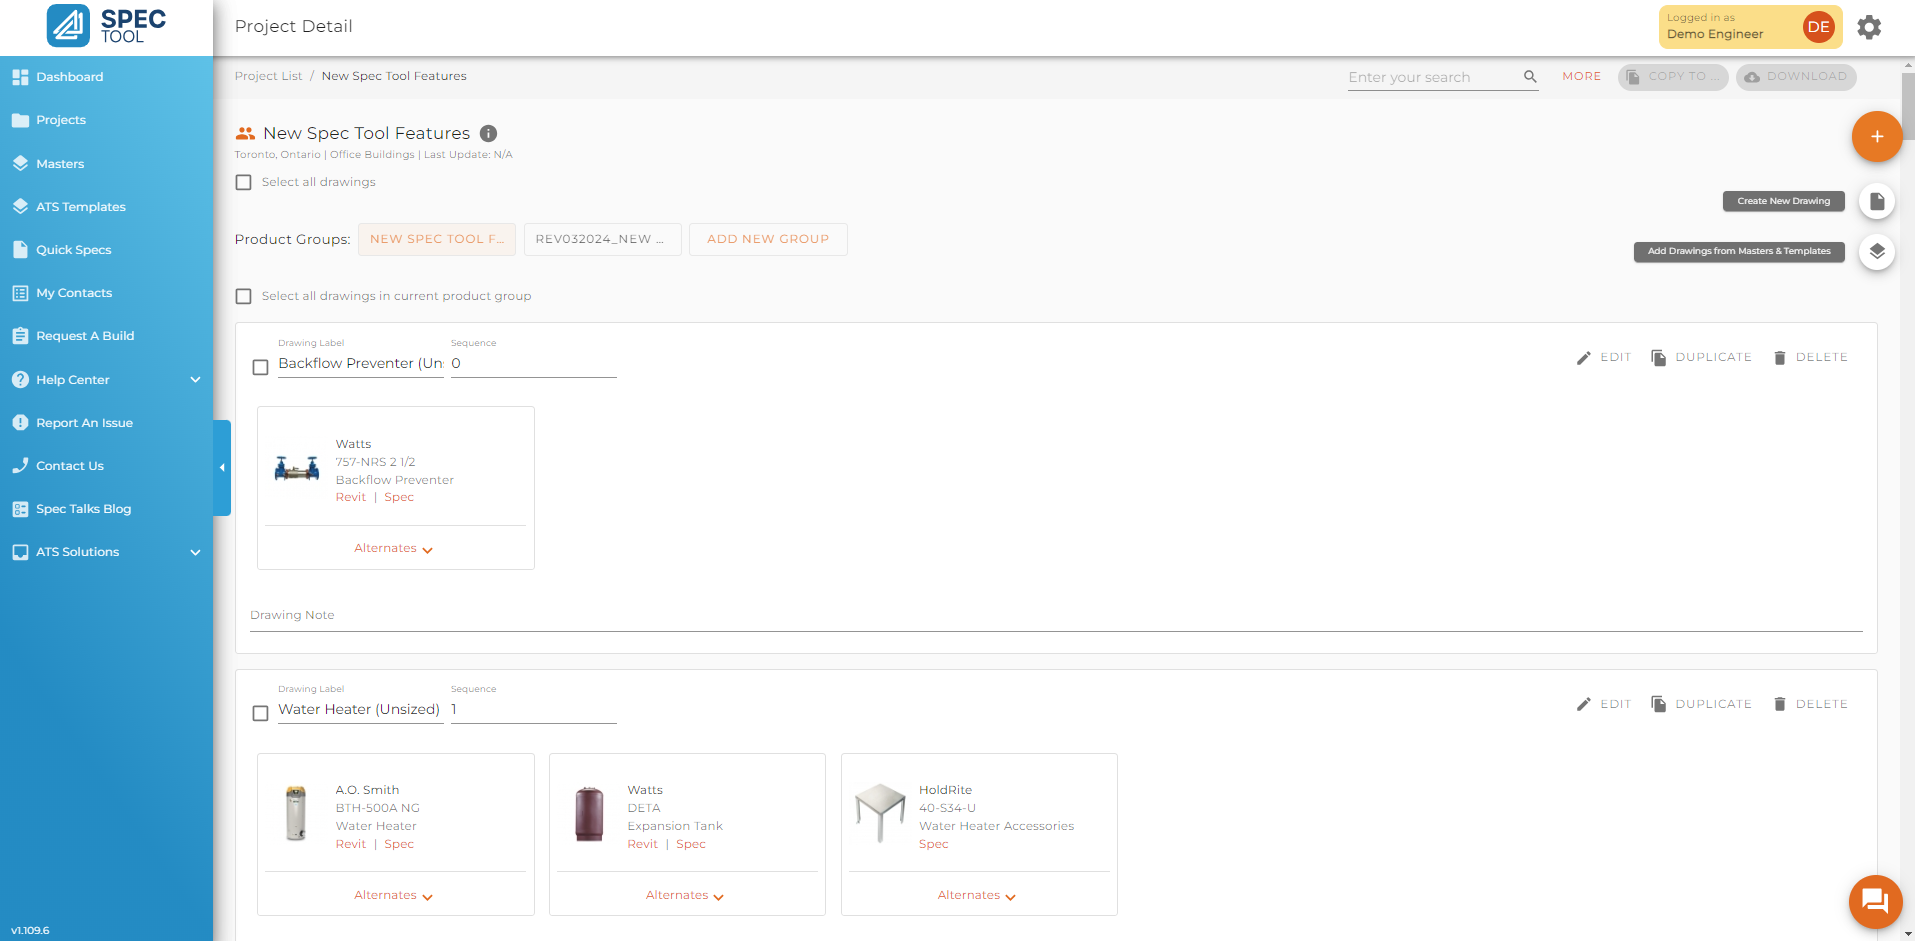Open Projects folder icon in sidebar
This screenshot has height=941, width=1915.
[20, 120]
